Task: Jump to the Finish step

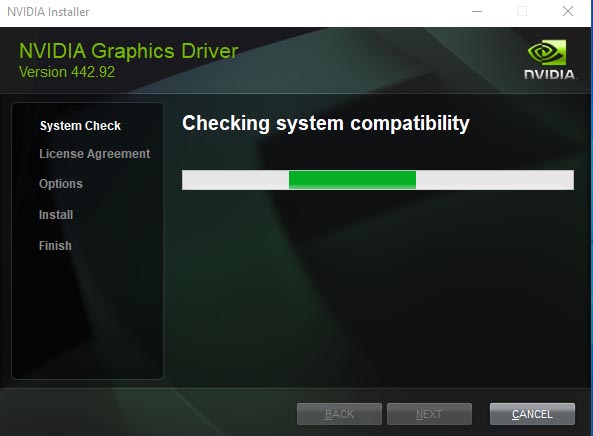Action: point(55,246)
